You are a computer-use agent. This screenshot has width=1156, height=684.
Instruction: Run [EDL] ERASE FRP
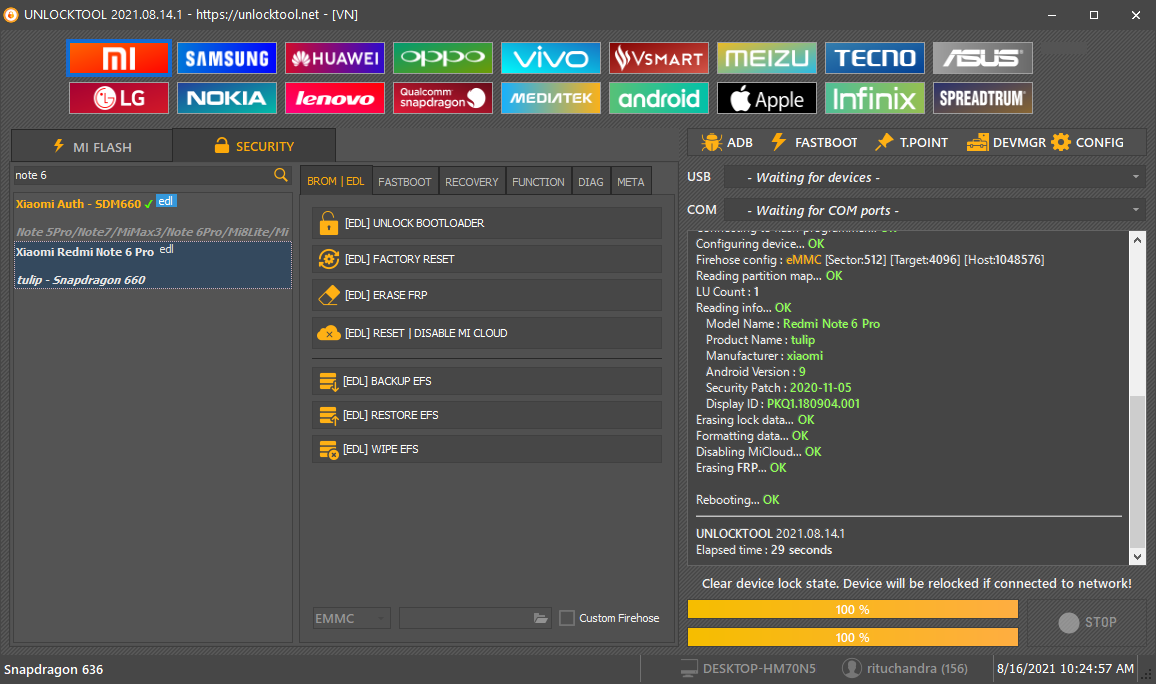click(x=487, y=295)
